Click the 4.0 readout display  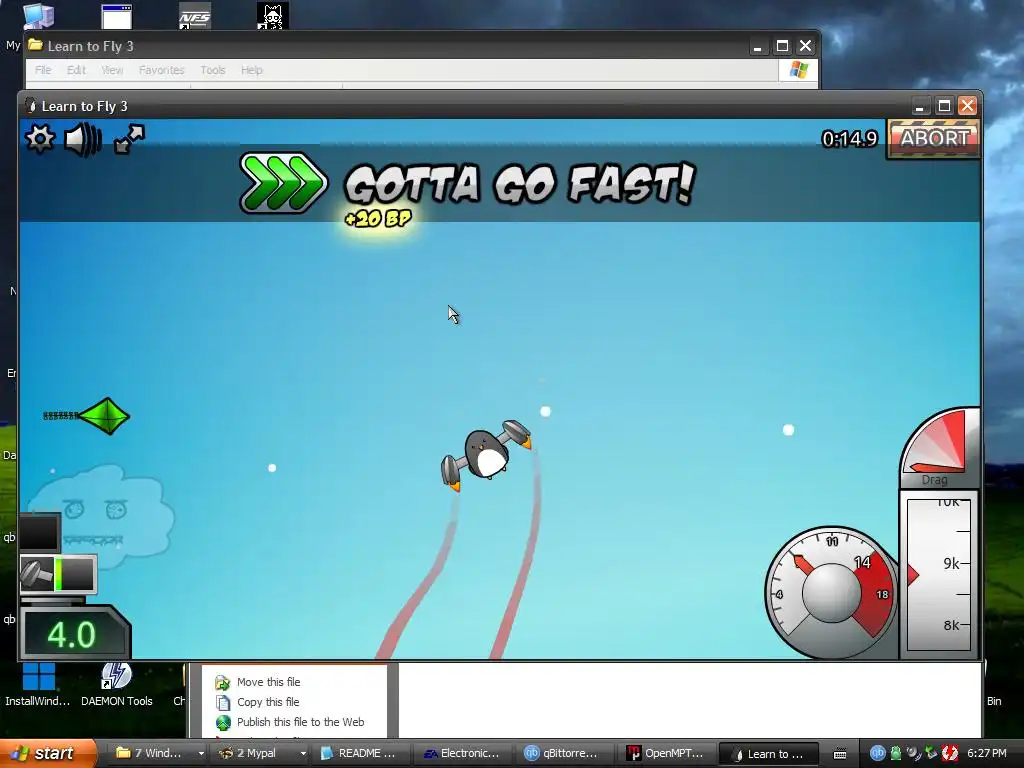click(x=72, y=634)
